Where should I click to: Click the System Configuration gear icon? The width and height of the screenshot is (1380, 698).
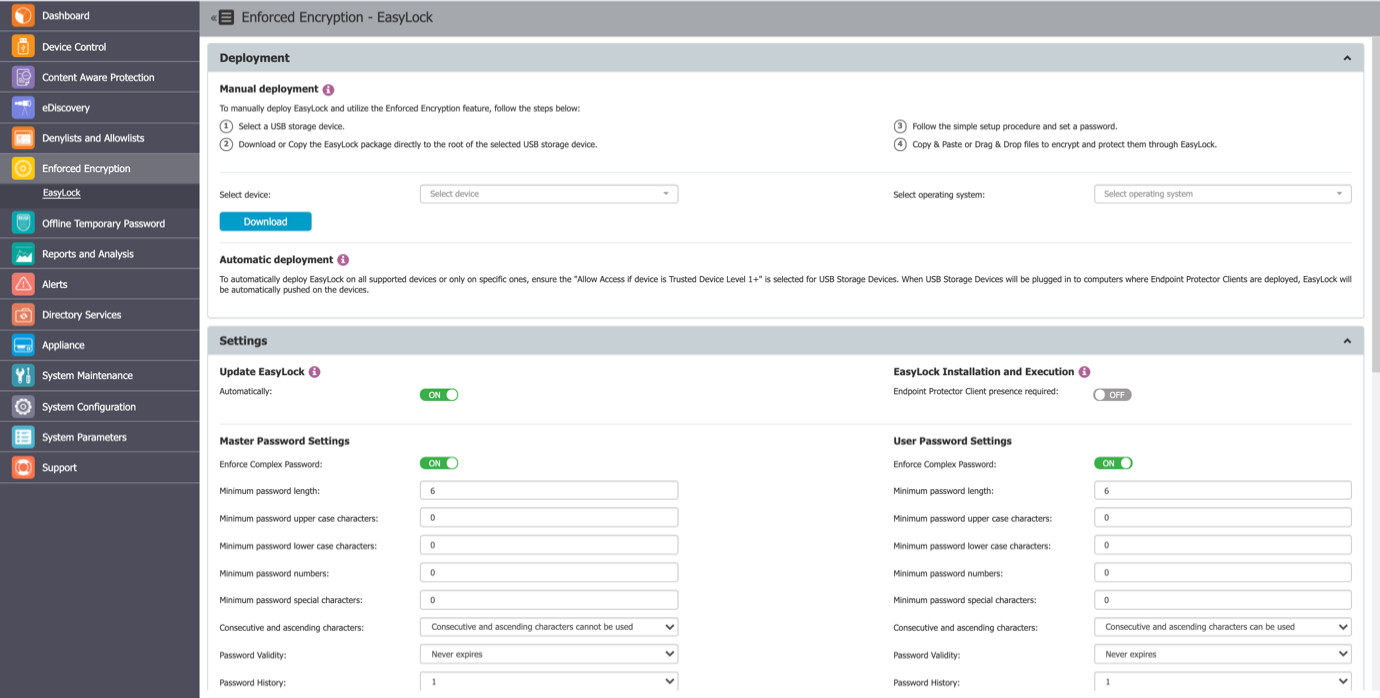click(23, 407)
